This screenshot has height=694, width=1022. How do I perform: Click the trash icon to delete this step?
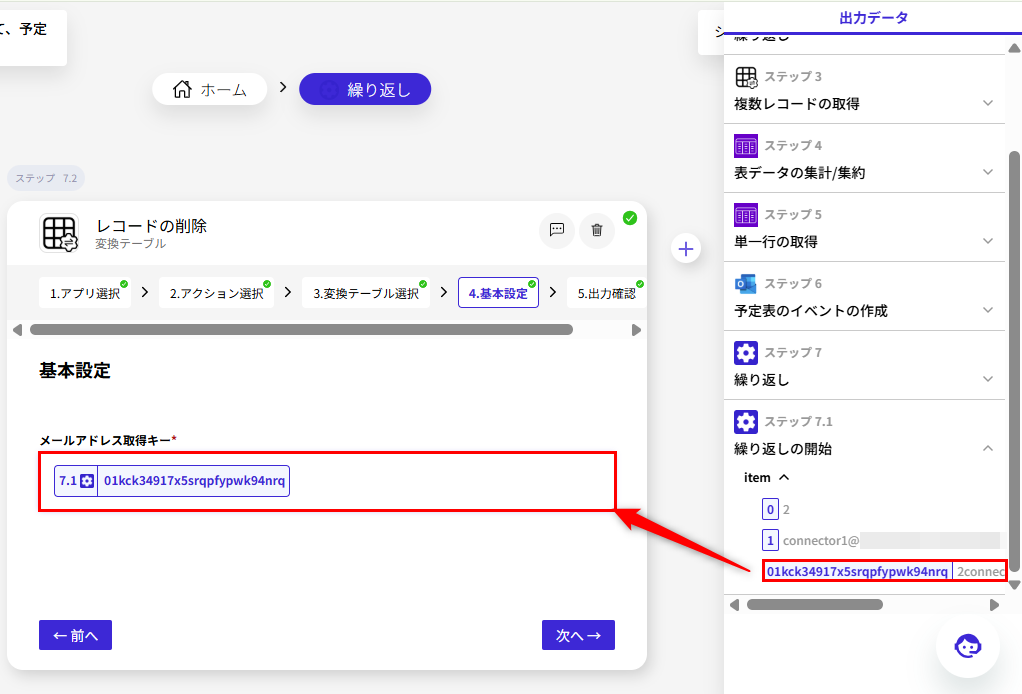coord(596,231)
